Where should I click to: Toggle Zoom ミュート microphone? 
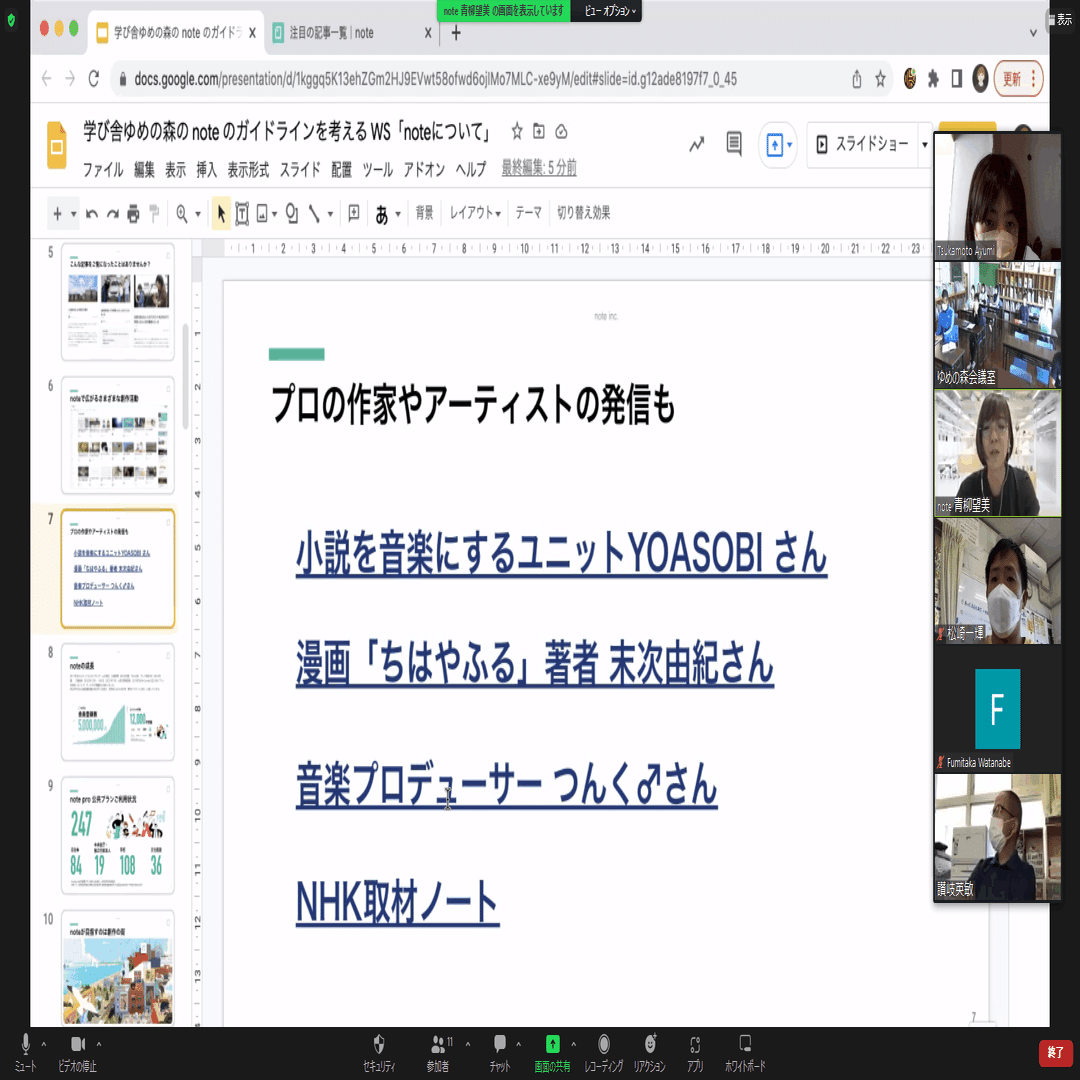point(25,1052)
